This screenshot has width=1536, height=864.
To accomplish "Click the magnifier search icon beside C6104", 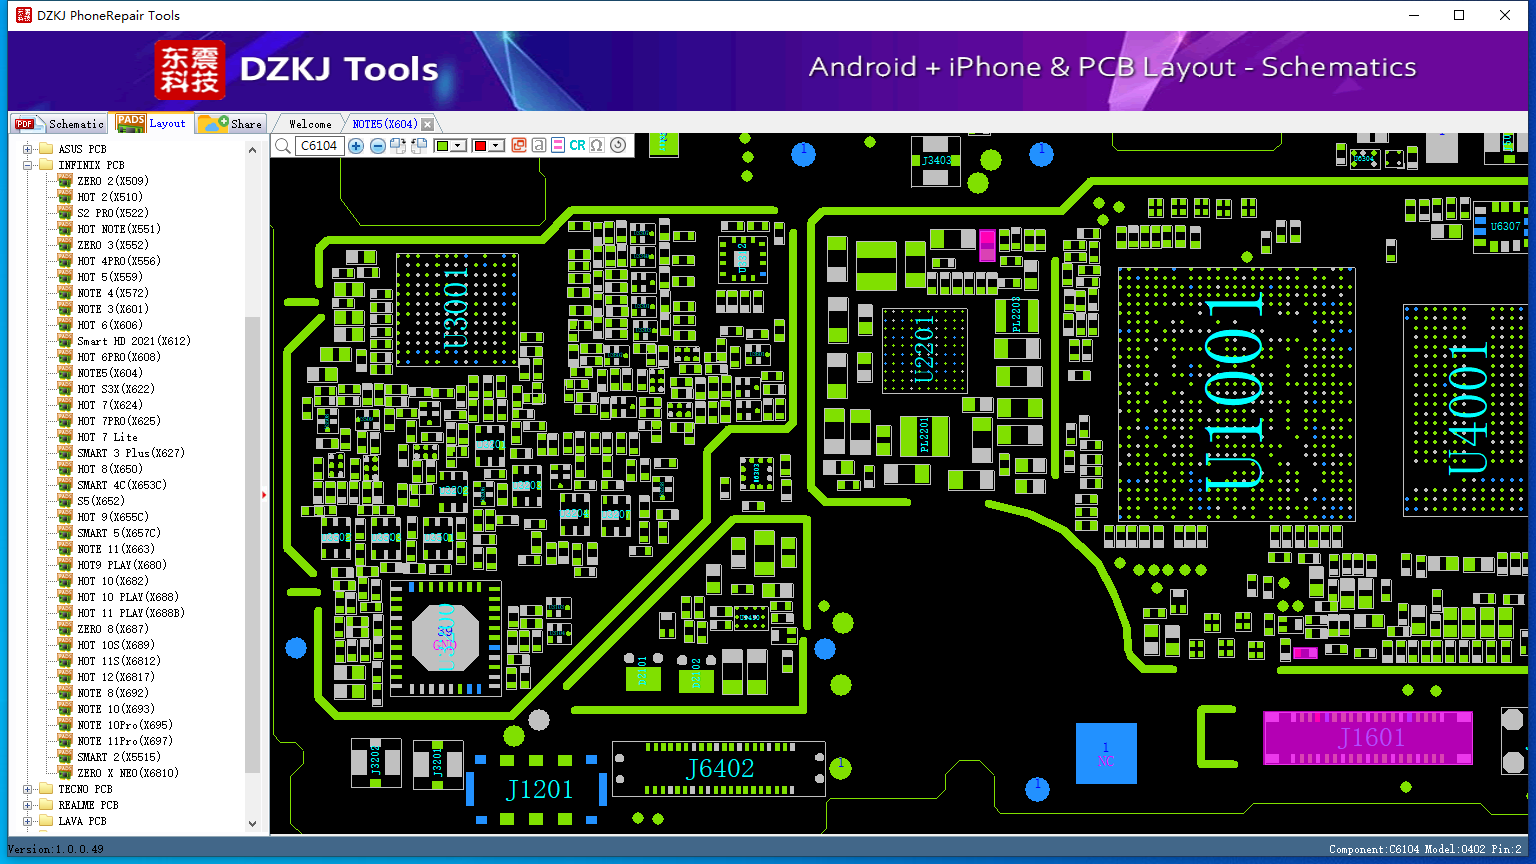I will click(x=283, y=146).
